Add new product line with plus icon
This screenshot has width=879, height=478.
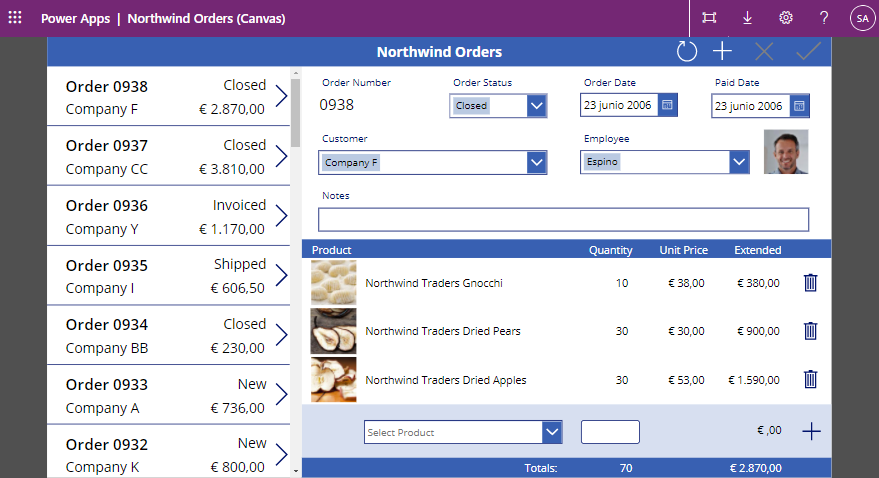coord(811,431)
